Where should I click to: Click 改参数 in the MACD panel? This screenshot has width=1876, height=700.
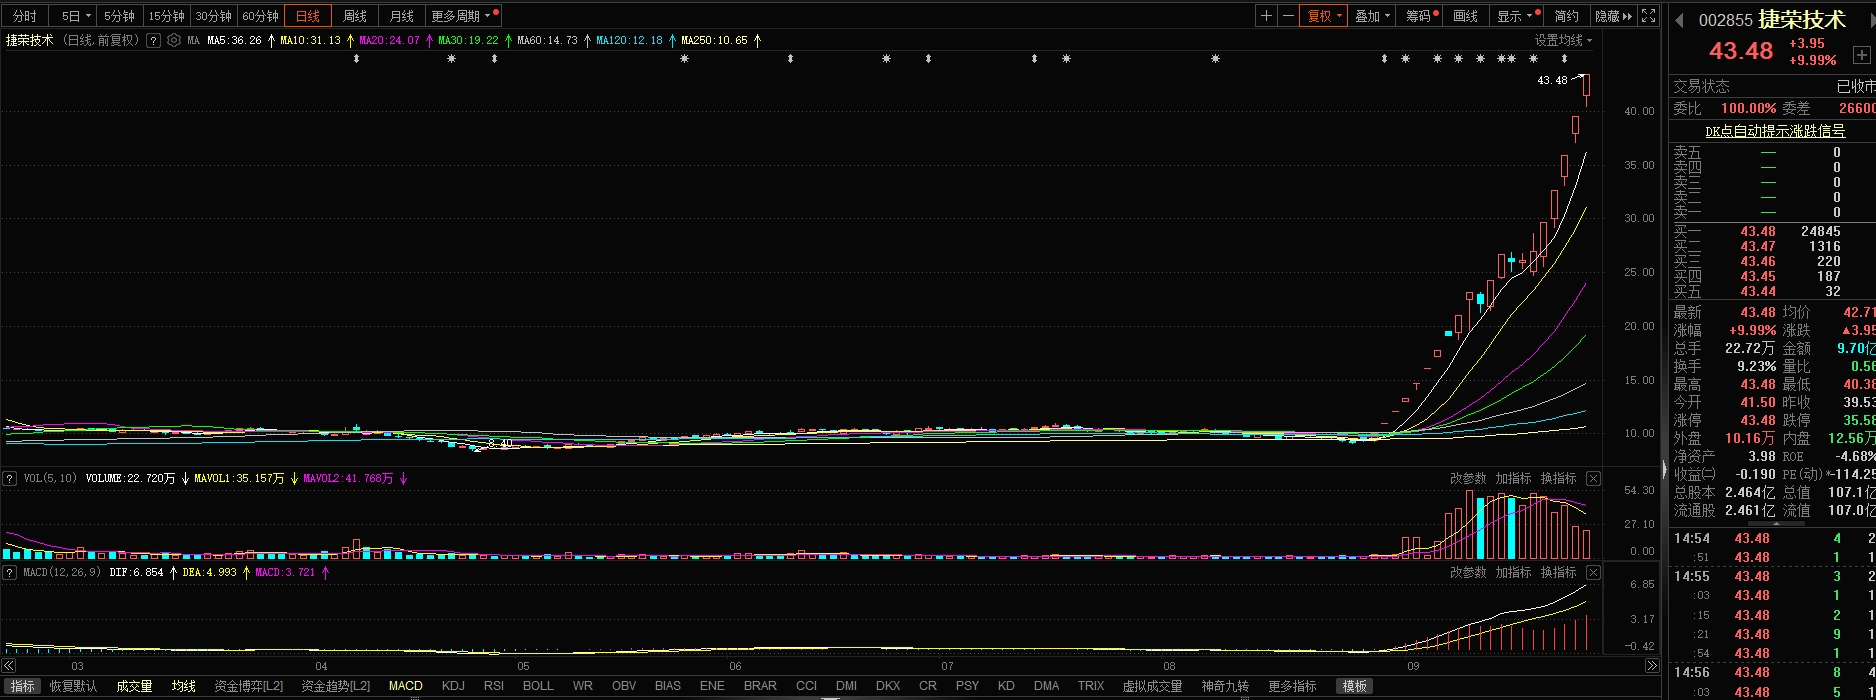(x=1468, y=573)
